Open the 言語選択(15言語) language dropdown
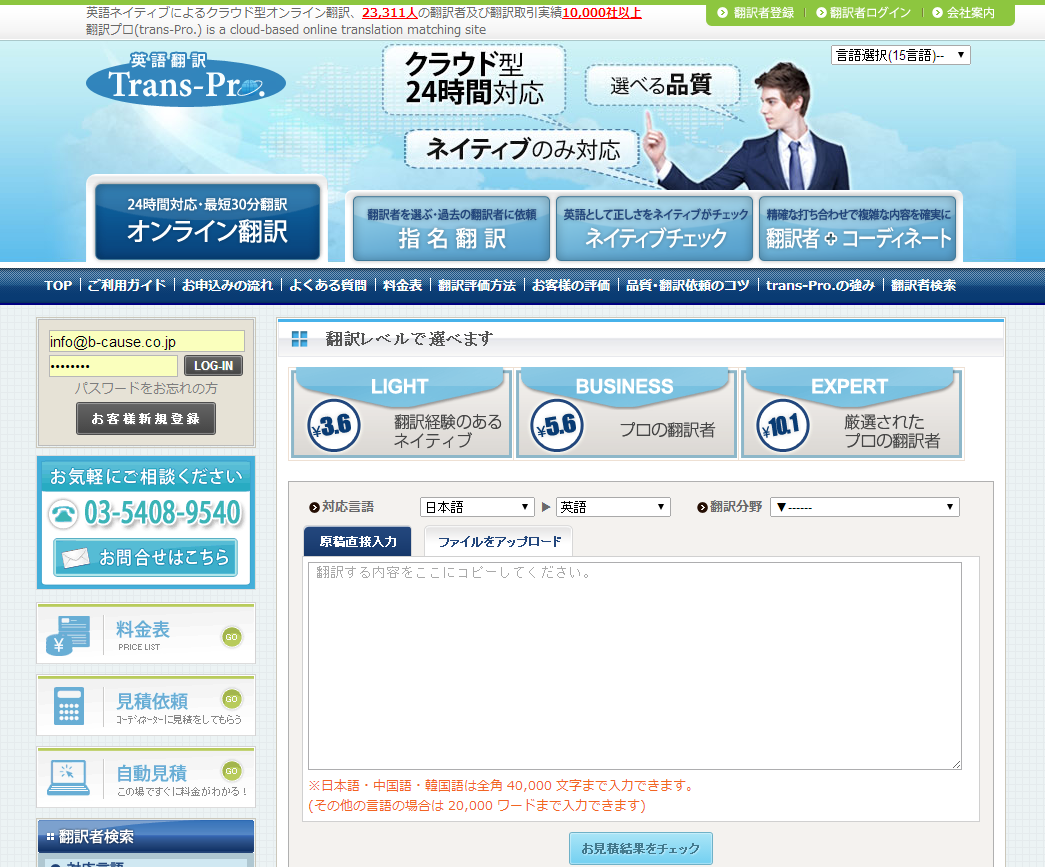The height and width of the screenshot is (867, 1045). (900, 55)
